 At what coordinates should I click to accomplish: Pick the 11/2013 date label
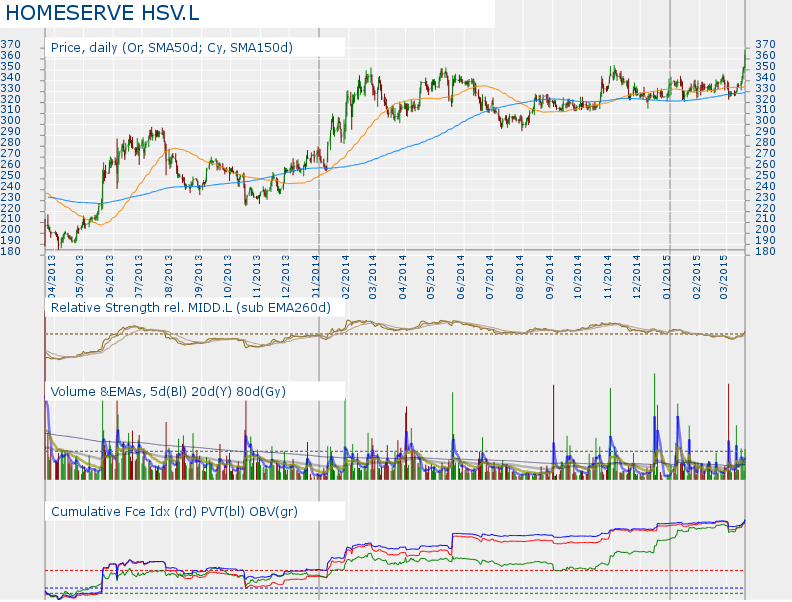point(257,275)
